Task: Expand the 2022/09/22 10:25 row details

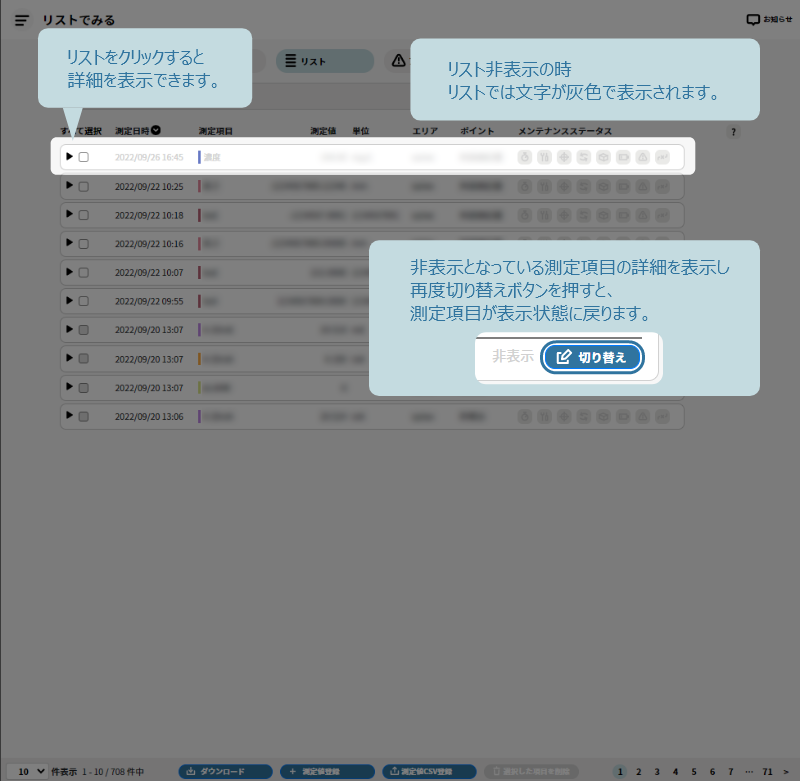Action: click(69, 185)
